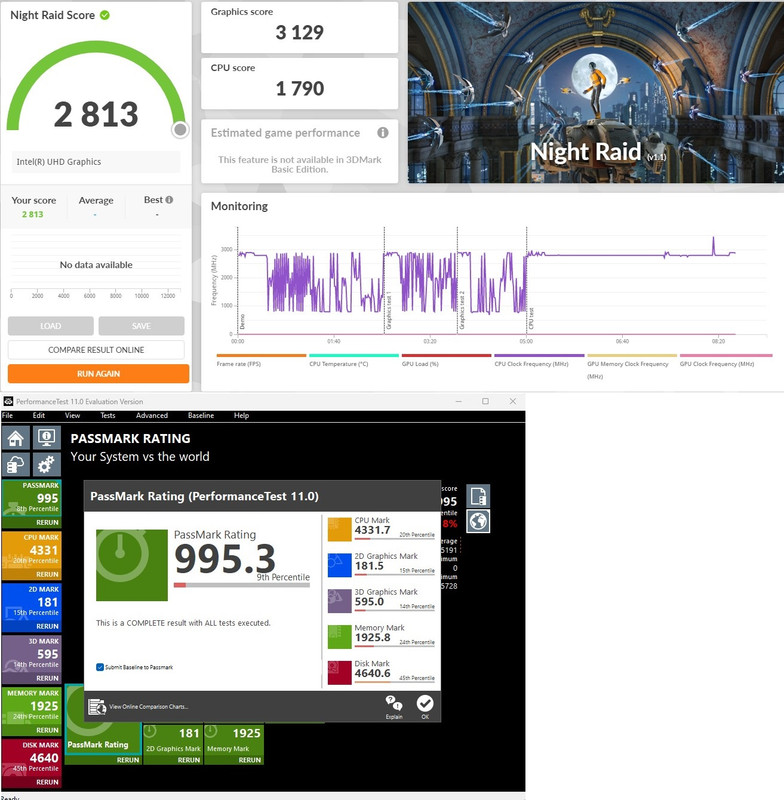This screenshot has height=800, width=784.
Task: Open the Tests menu
Action: click(x=108, y=415)
